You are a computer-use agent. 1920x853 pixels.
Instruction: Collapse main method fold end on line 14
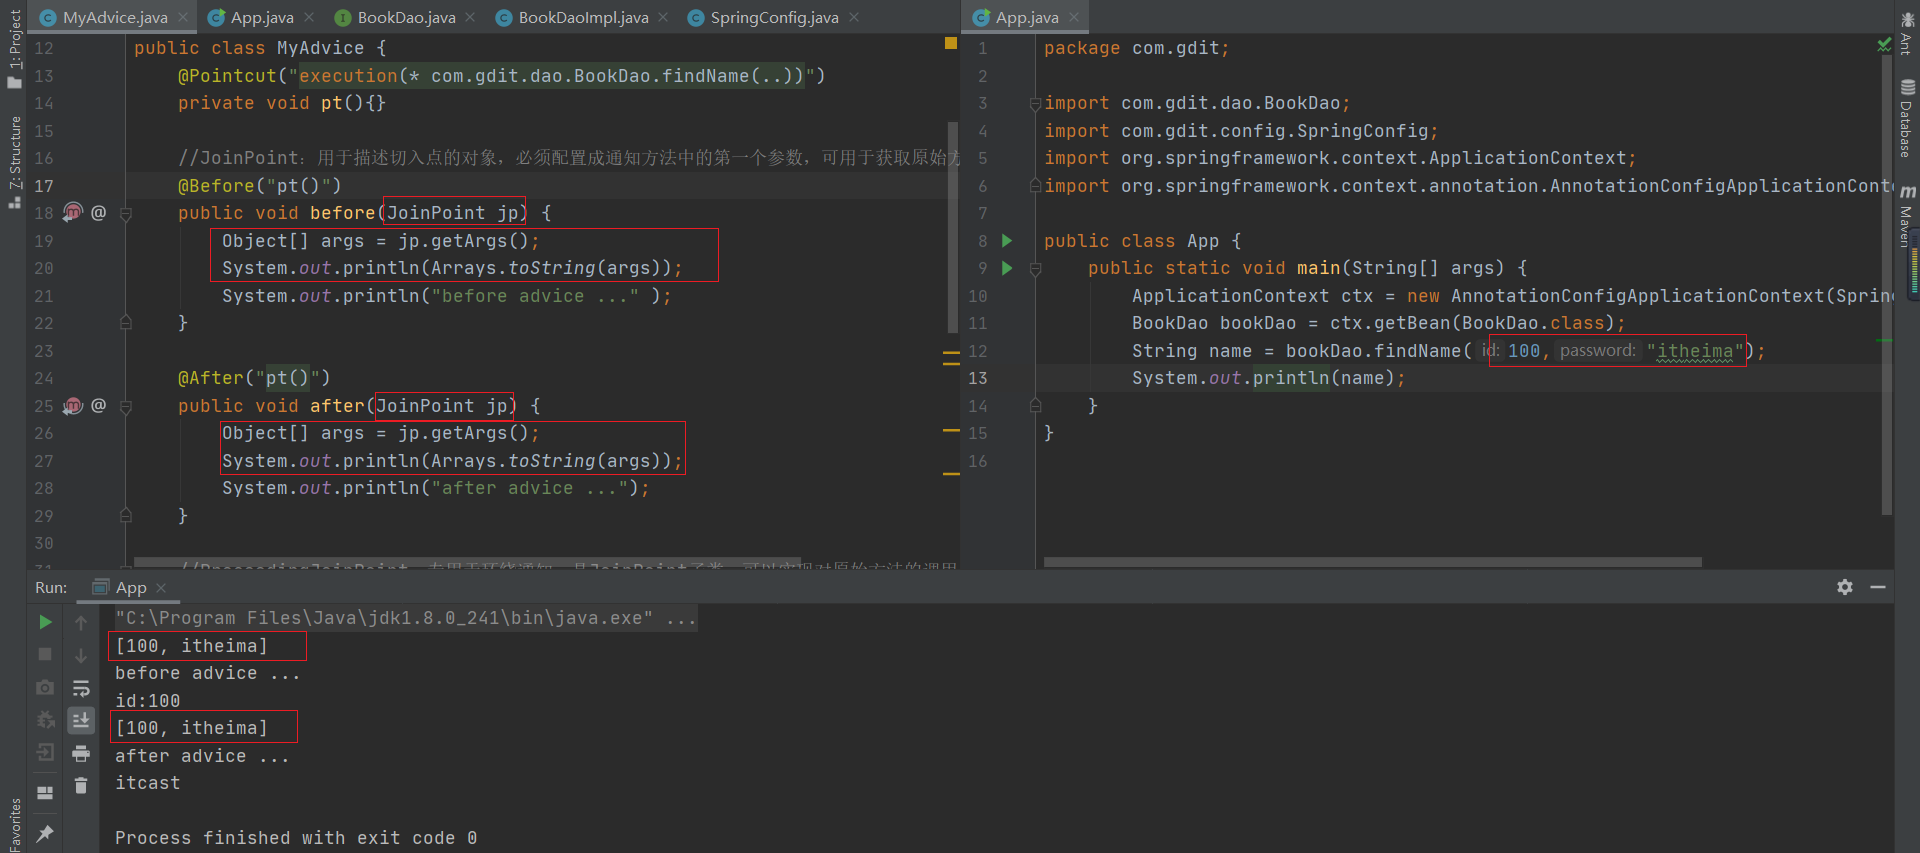point(1036,406)
